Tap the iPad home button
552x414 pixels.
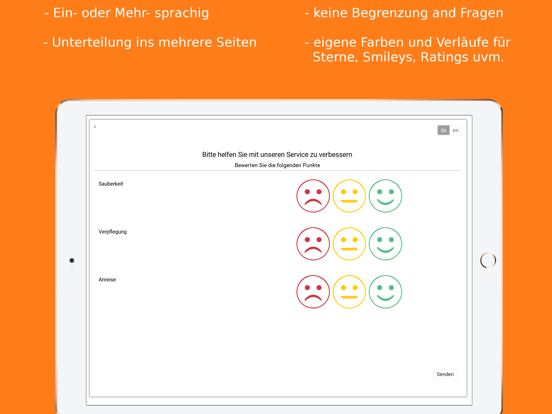[x=488, y=261]
